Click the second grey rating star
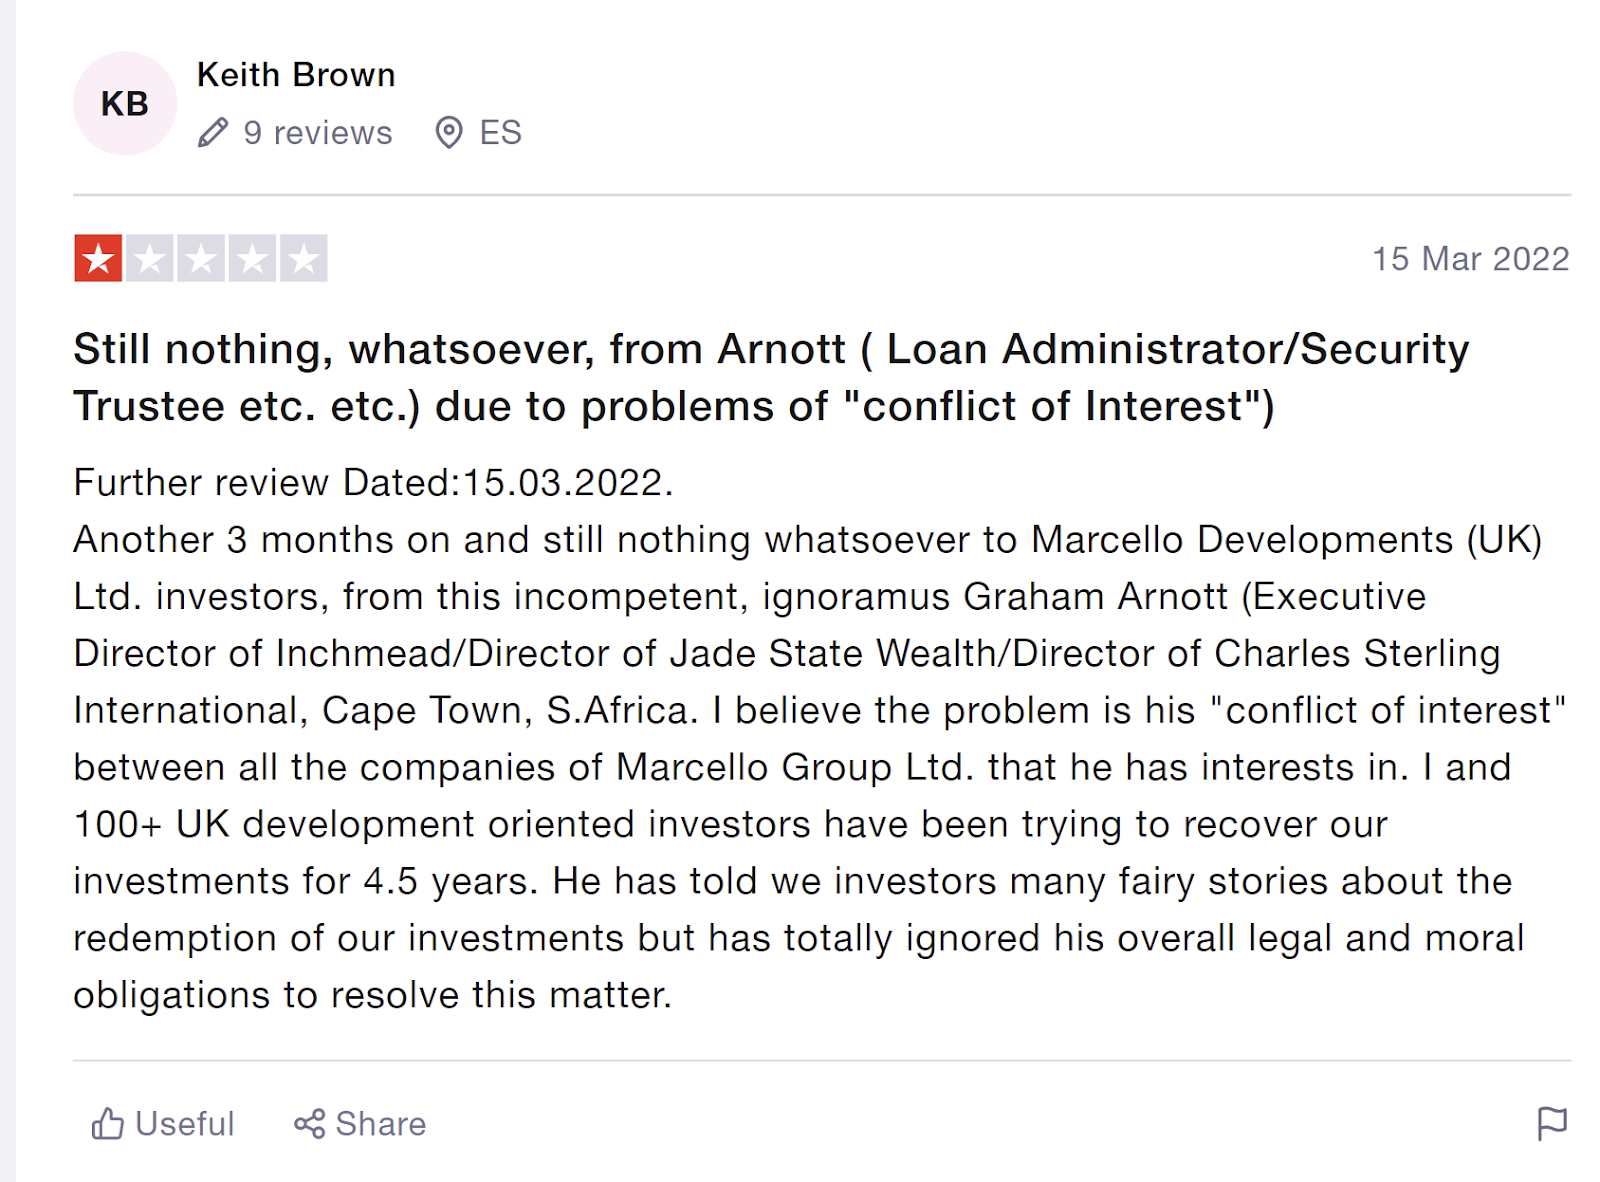The image size is (1600, 1182). tap(150, 259)
